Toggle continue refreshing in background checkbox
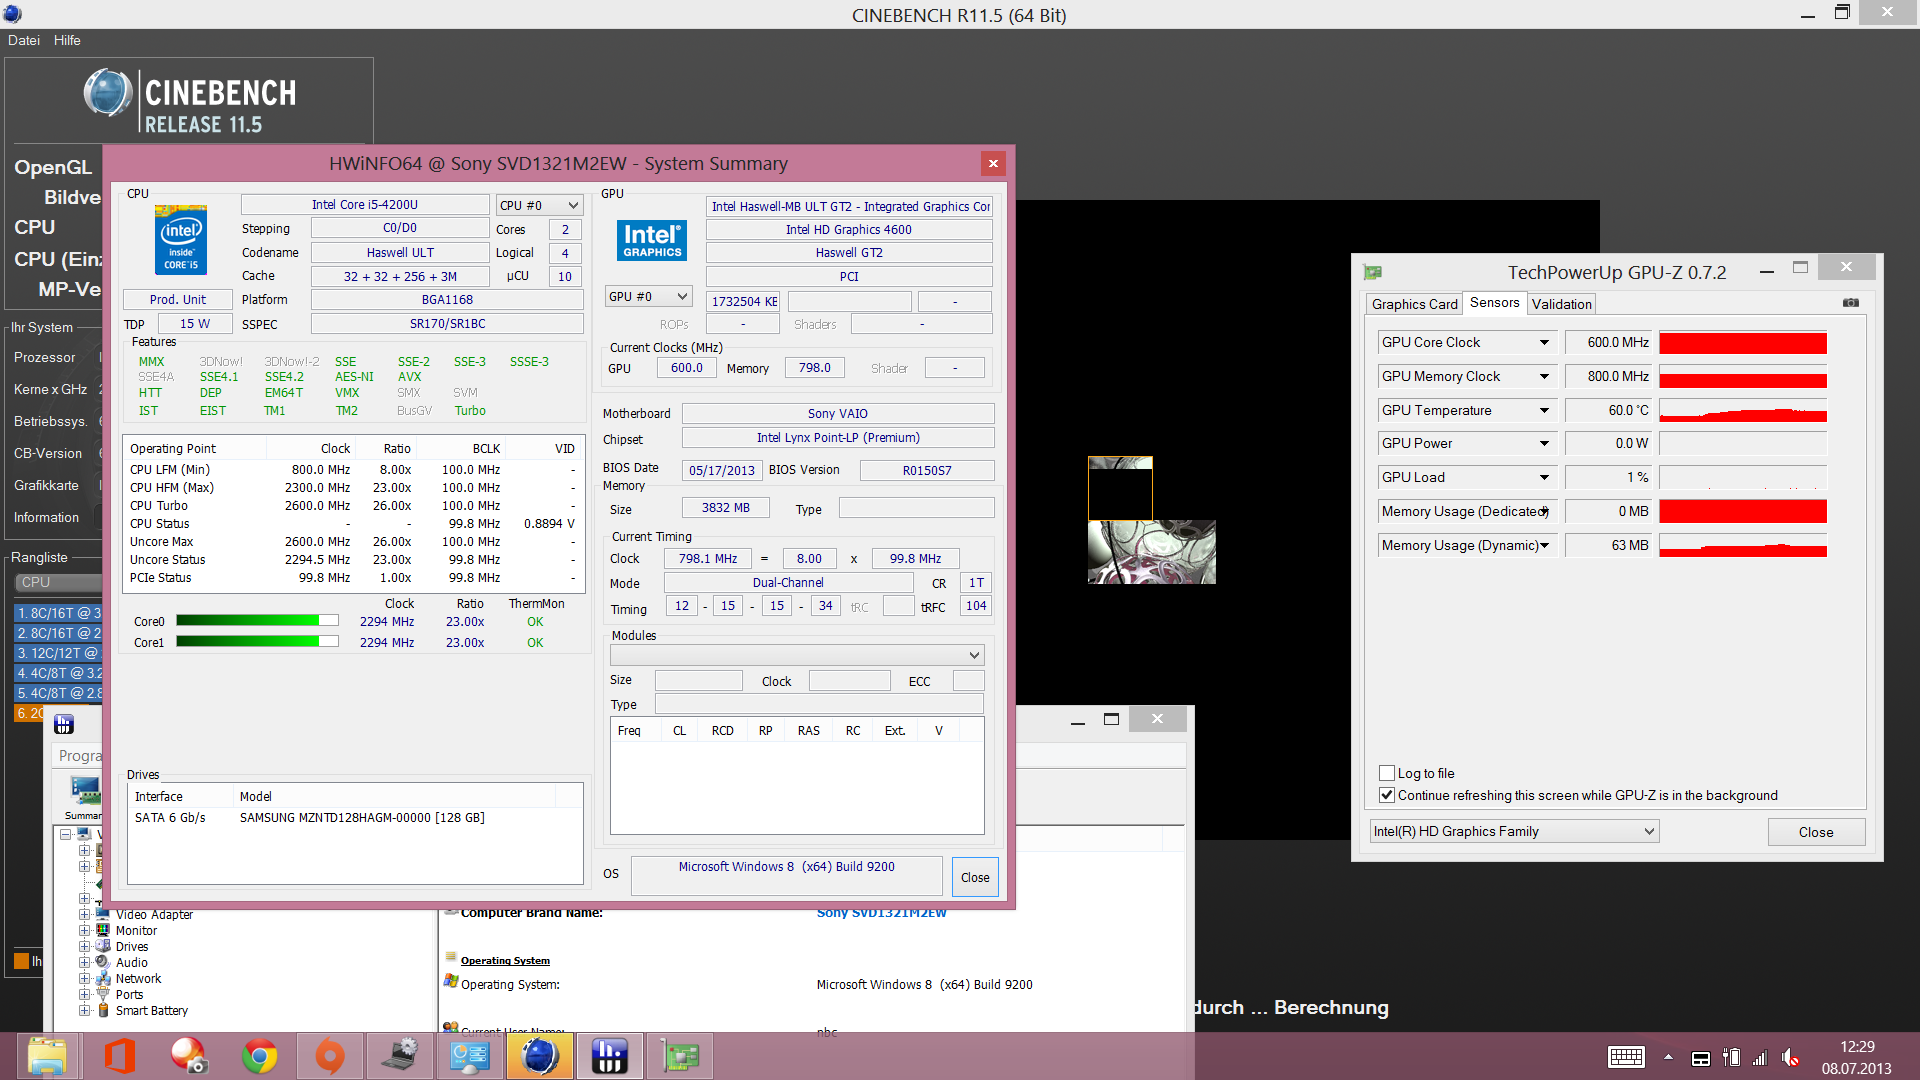The width and height of the screenshot is (1920, 1080). point(1387,795)
